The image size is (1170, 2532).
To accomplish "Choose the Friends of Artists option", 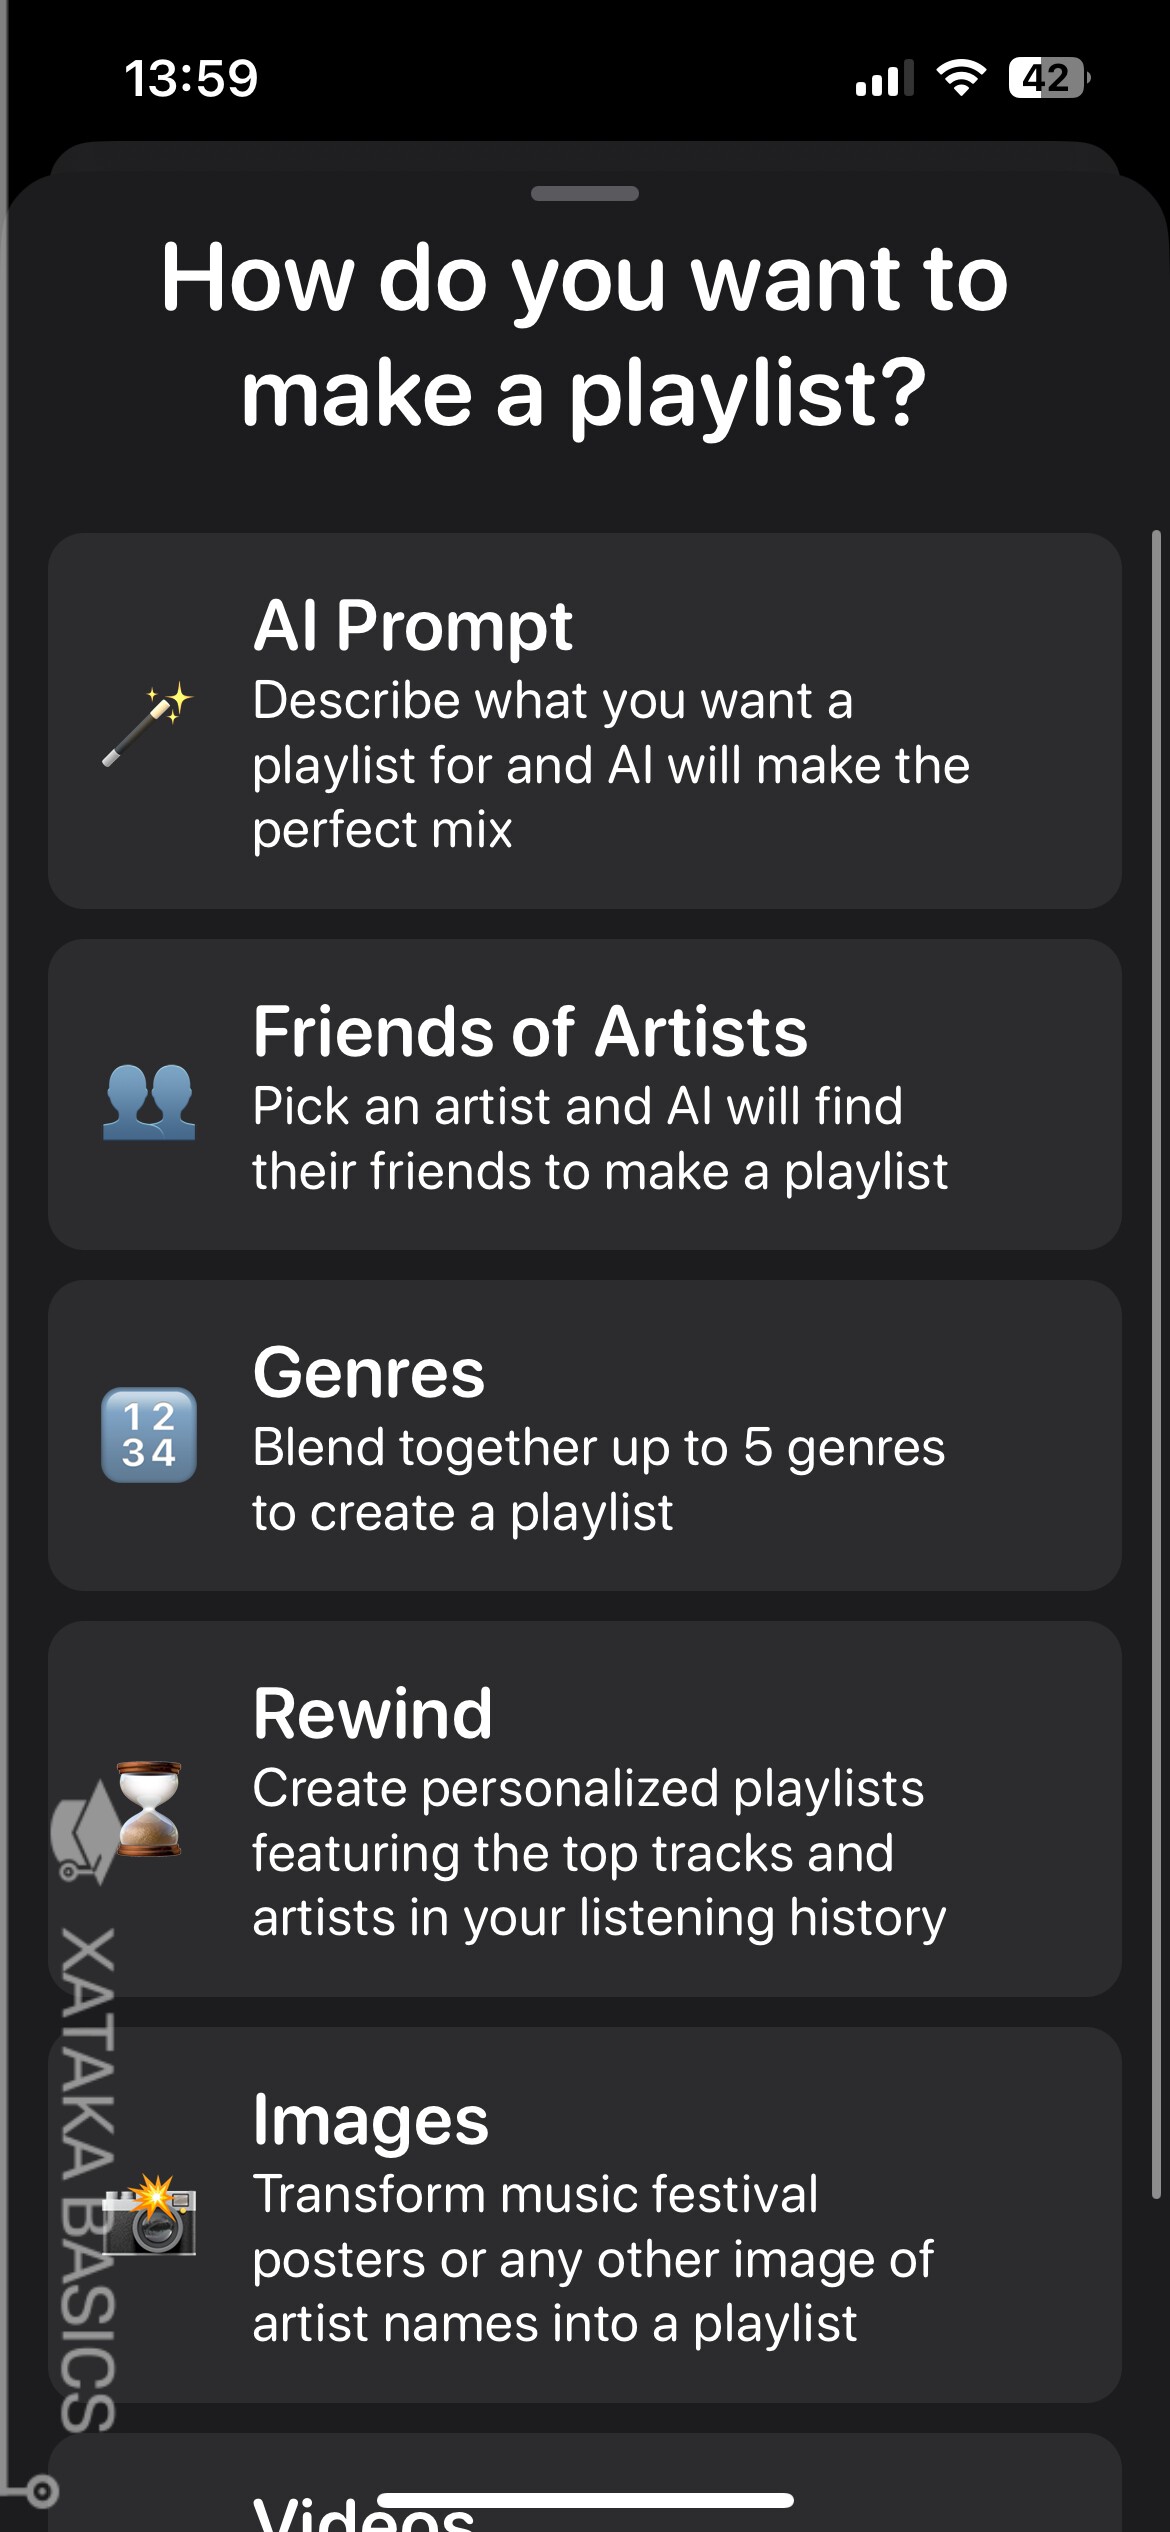I will [585, 1095].
